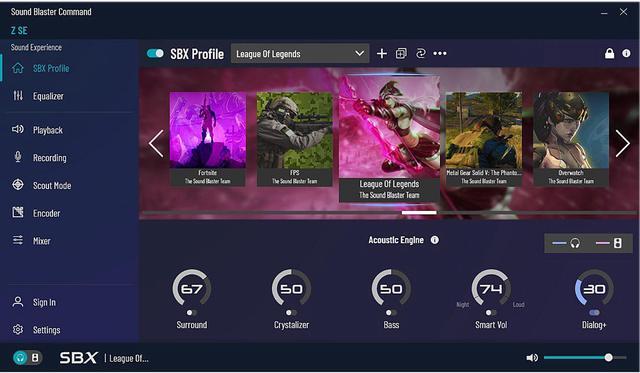The height and width of the screenshot is (373, 640).
Task: Adjust the master volume slider
Action: [585, 358]
